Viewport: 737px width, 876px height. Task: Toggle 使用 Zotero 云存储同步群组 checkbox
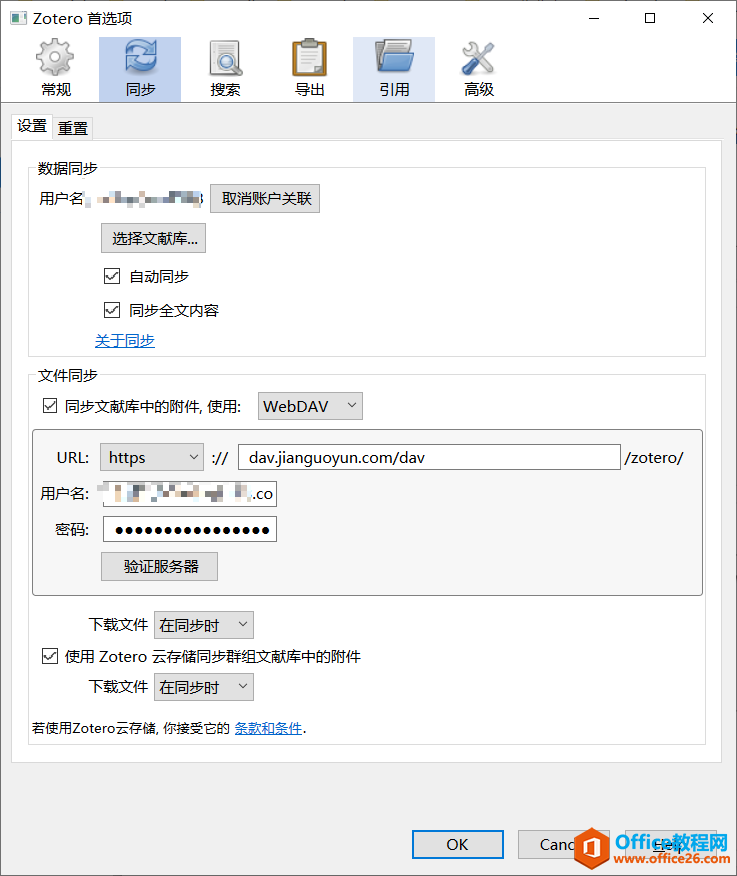point(50,656)
